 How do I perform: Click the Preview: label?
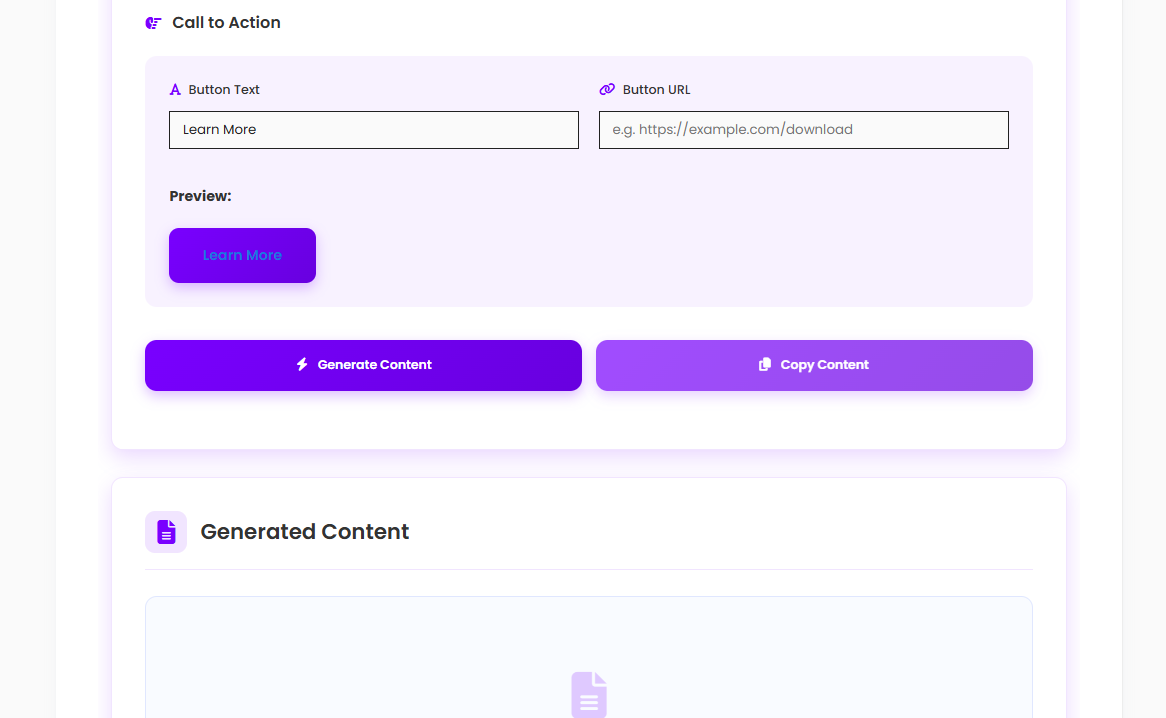coord(200,196)
